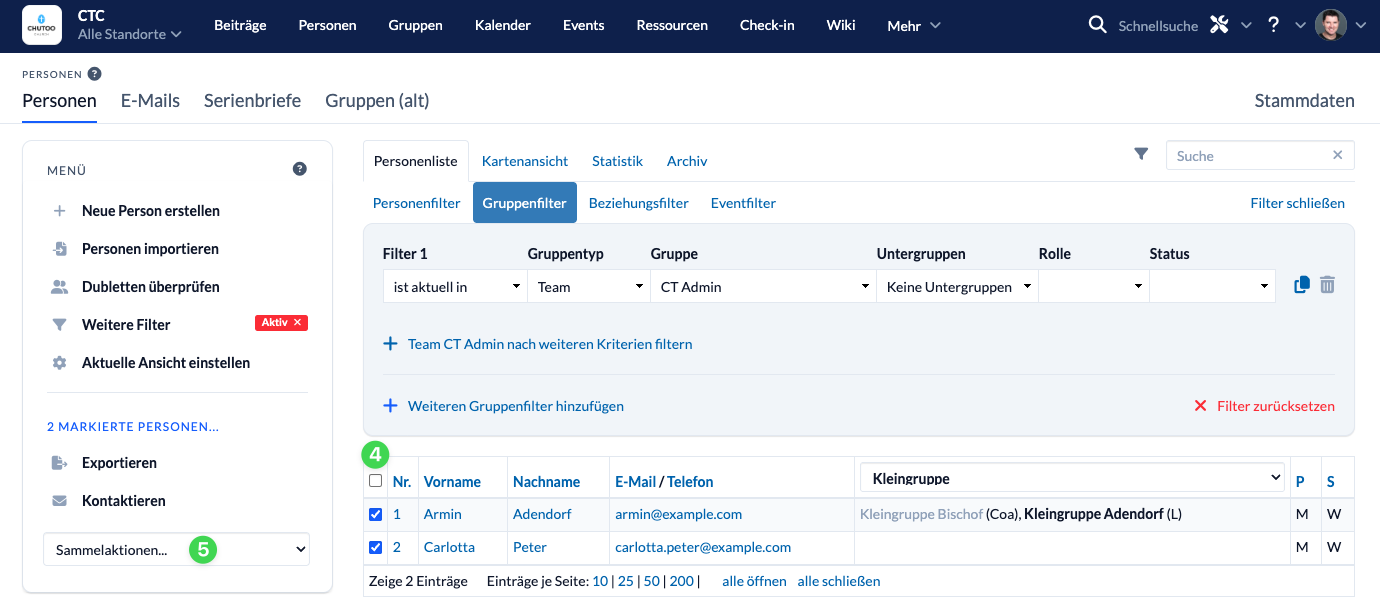
Task: Toggle the select-all checkbox in table header
Action: pos(375,481)
